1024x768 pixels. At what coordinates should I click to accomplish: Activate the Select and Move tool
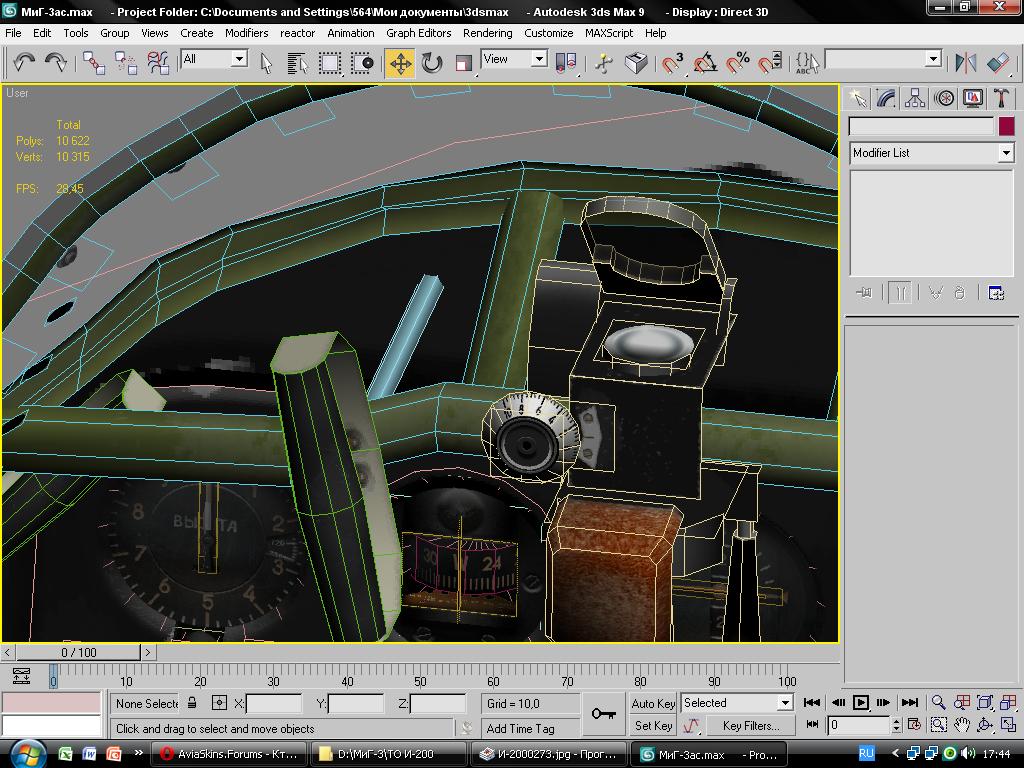(x=399, y=63)
